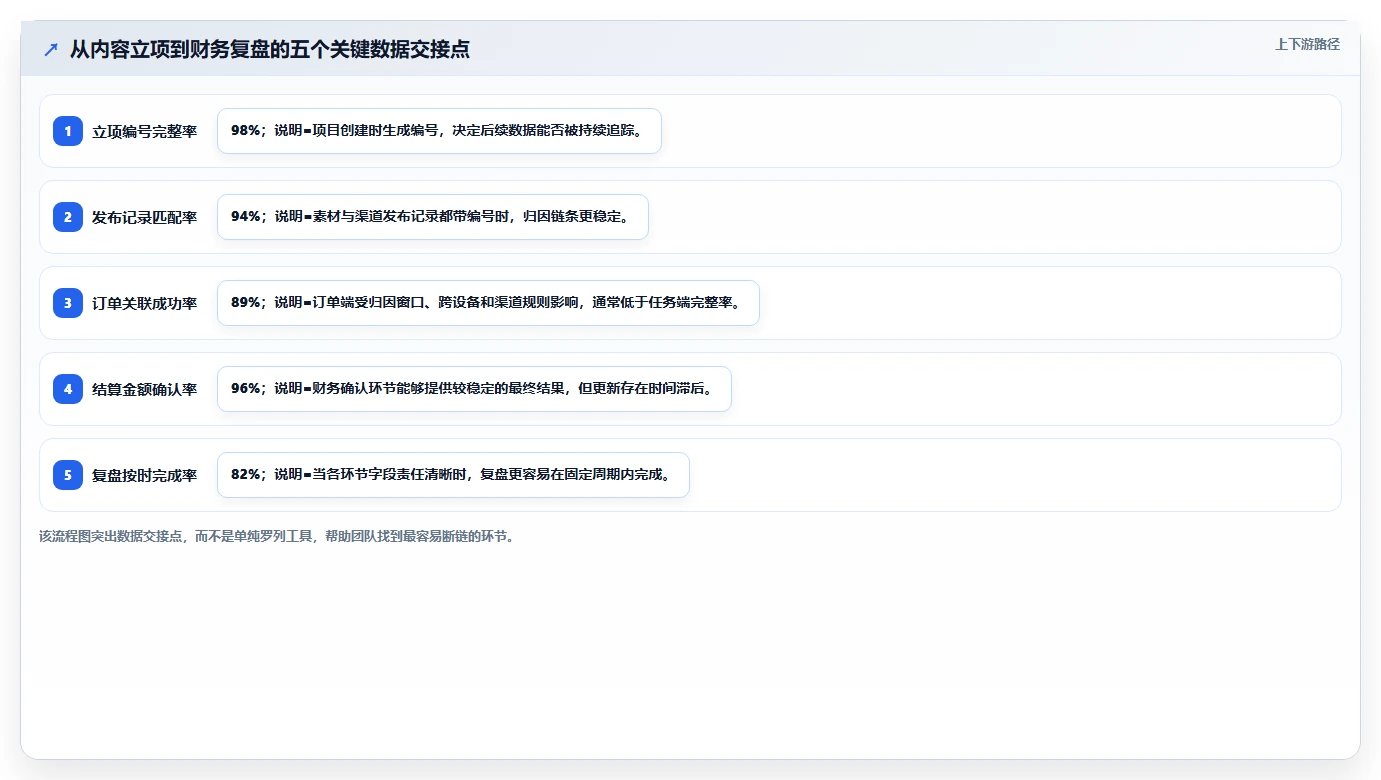Click the 上下游路径 label in header
This screenshot has width=1381, height=780.
point(1307,44)
